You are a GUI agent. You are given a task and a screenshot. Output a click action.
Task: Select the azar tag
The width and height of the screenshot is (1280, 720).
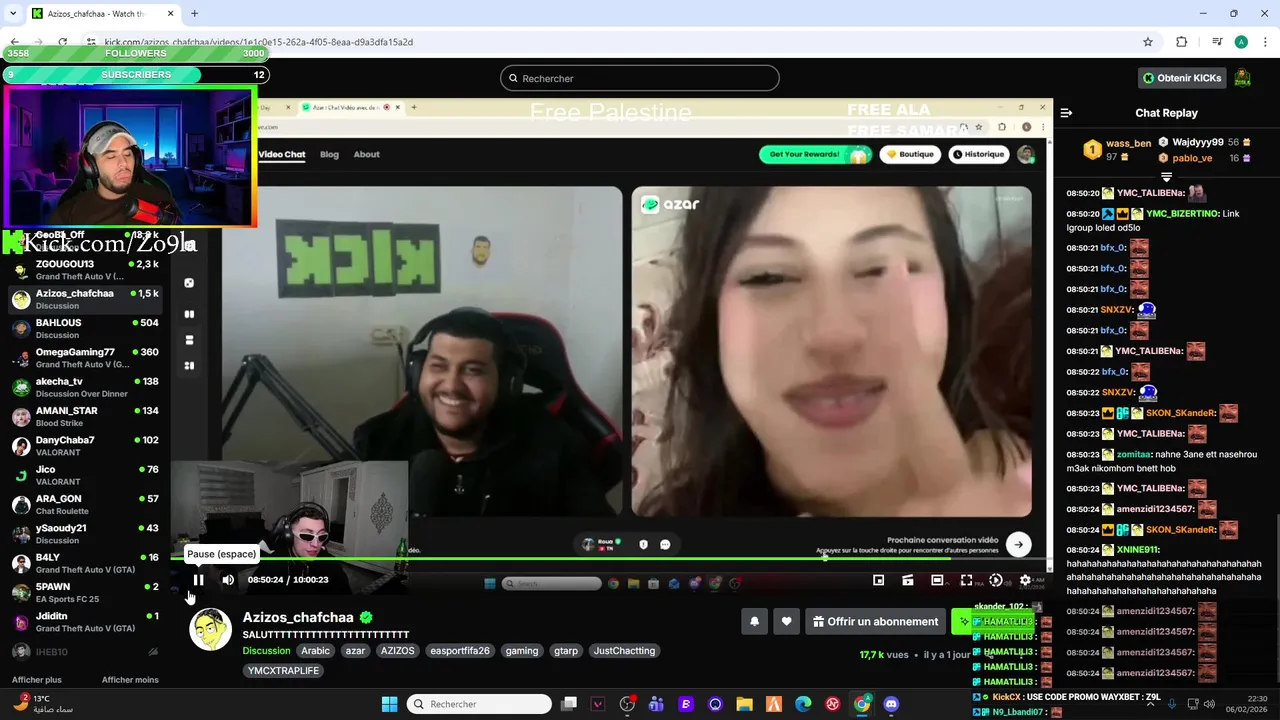pyautogui.click(x=355, y=650)
